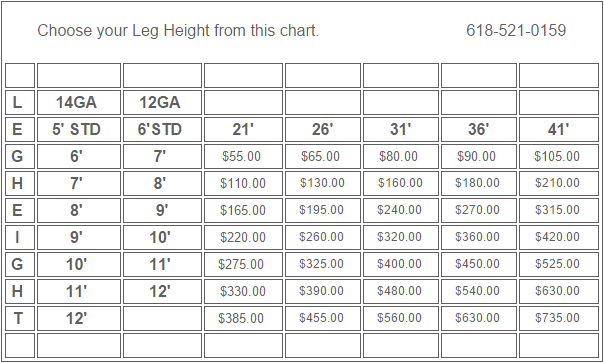
Task: Select the 6'STD cell
Action: pos(162,129)
